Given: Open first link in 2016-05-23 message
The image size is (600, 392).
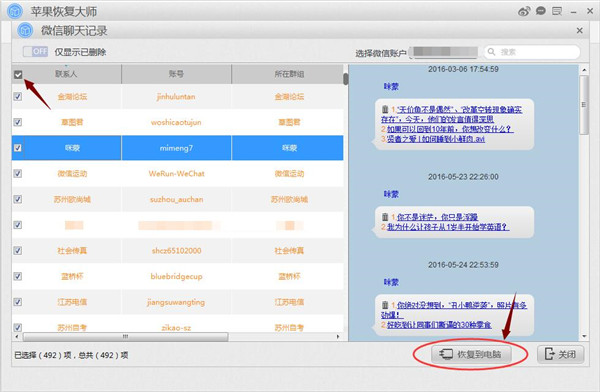Looking at the screenshot, I should [437, 217].
